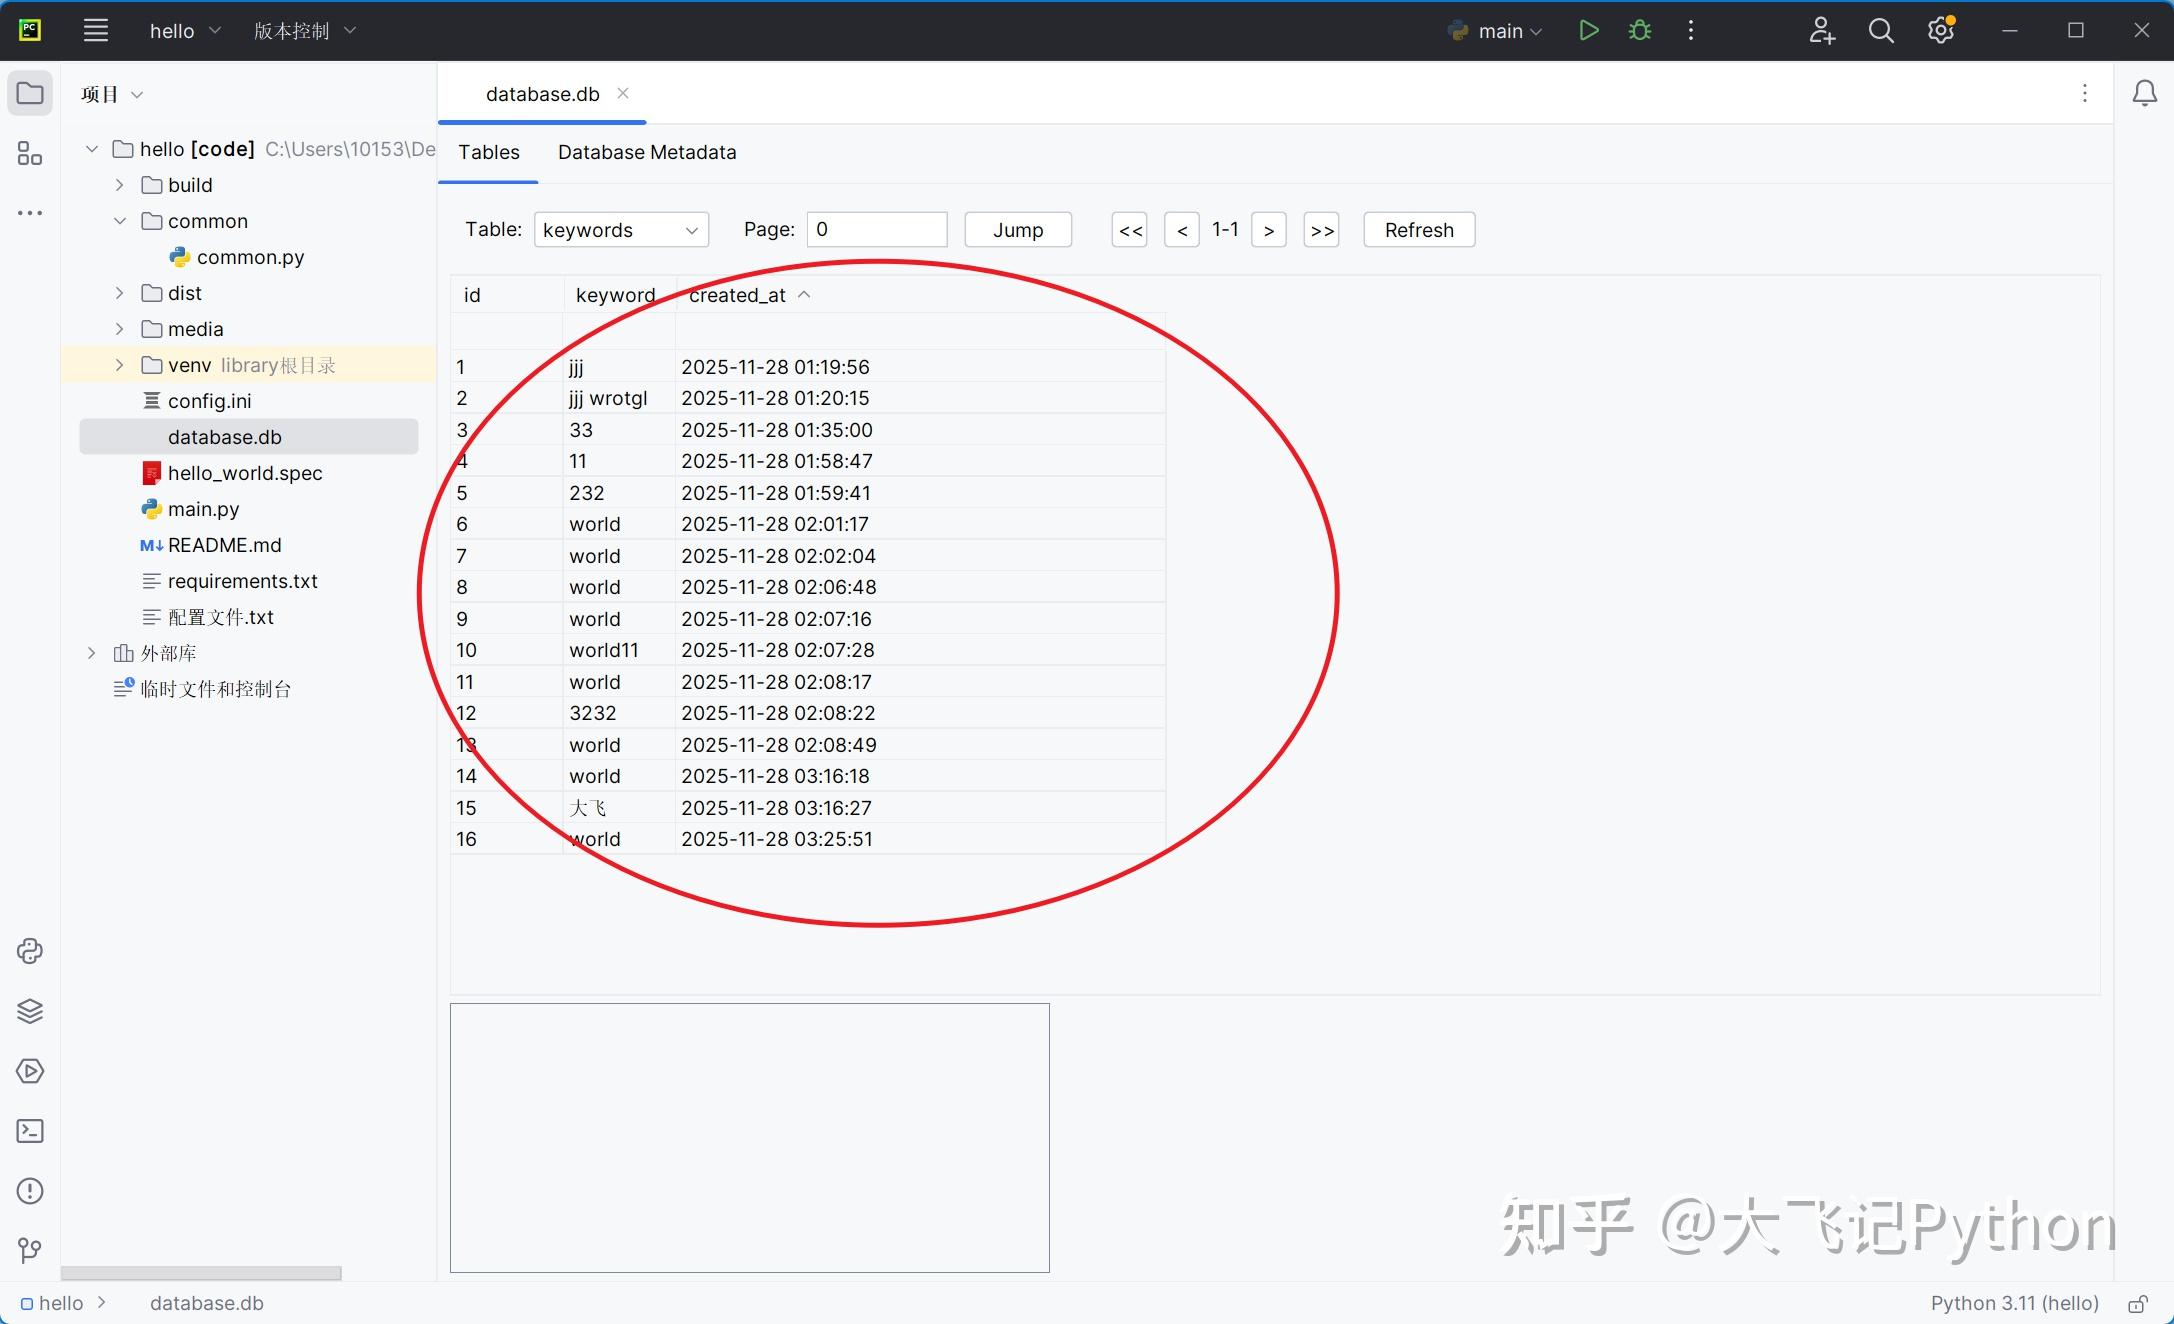Expand the dist folder
This screenshot has height=1324, width=2174.
(x=119, y=292)
